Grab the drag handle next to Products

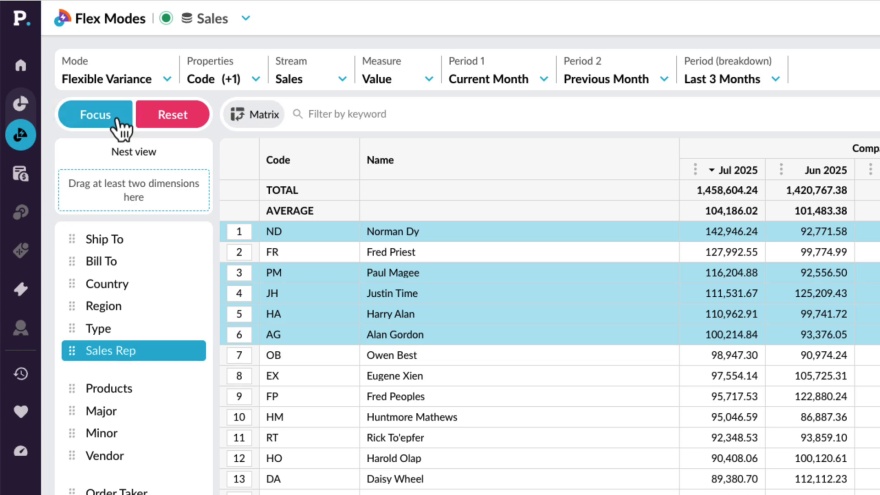click(72, 388)
